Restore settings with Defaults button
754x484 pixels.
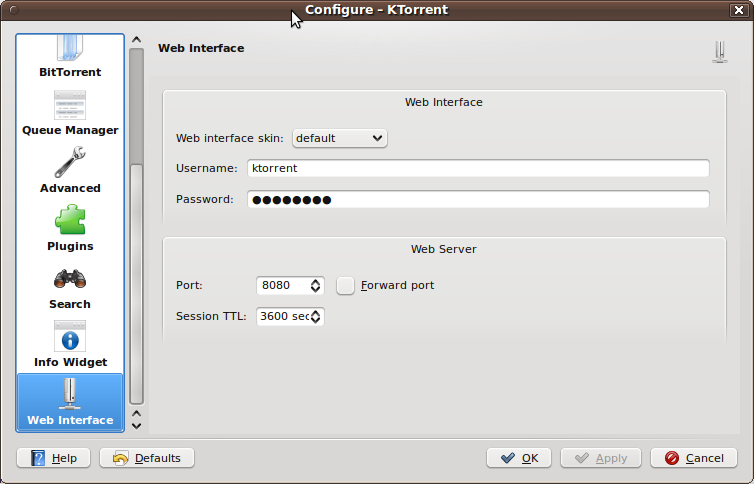[147, 458]
